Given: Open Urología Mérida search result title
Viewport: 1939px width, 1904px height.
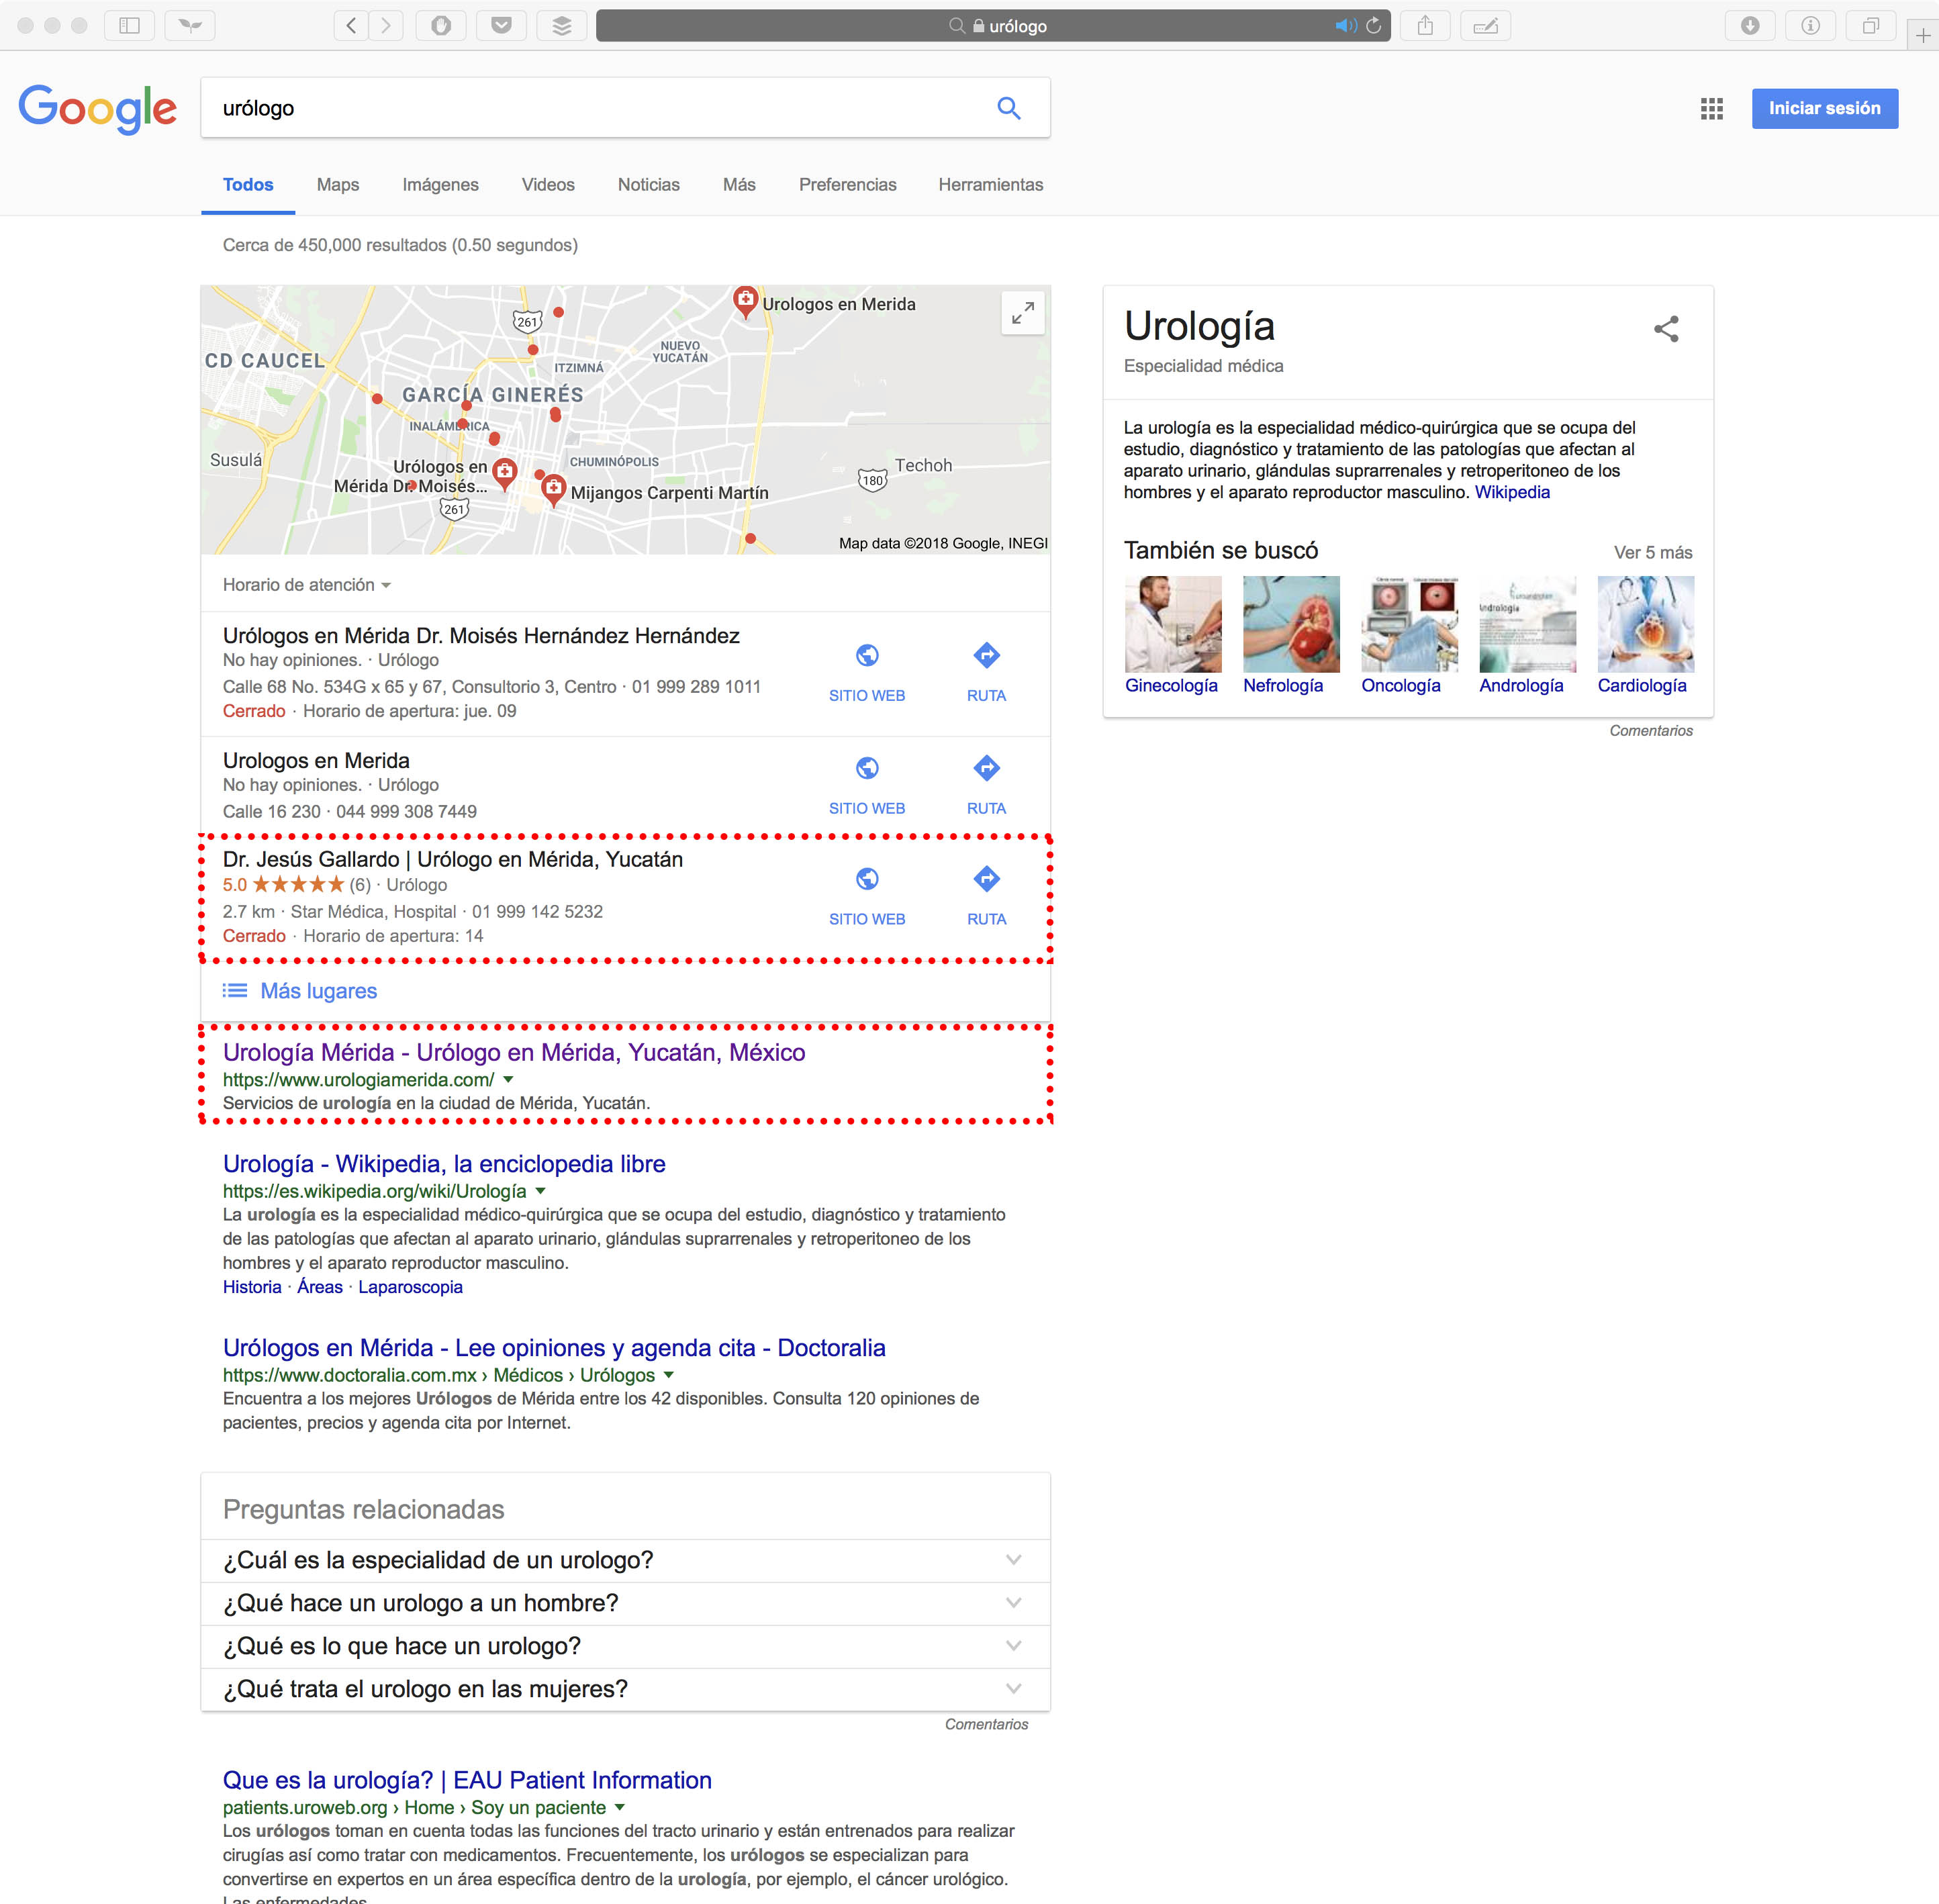Looking at the screenshot, I should click(514, 1052).
